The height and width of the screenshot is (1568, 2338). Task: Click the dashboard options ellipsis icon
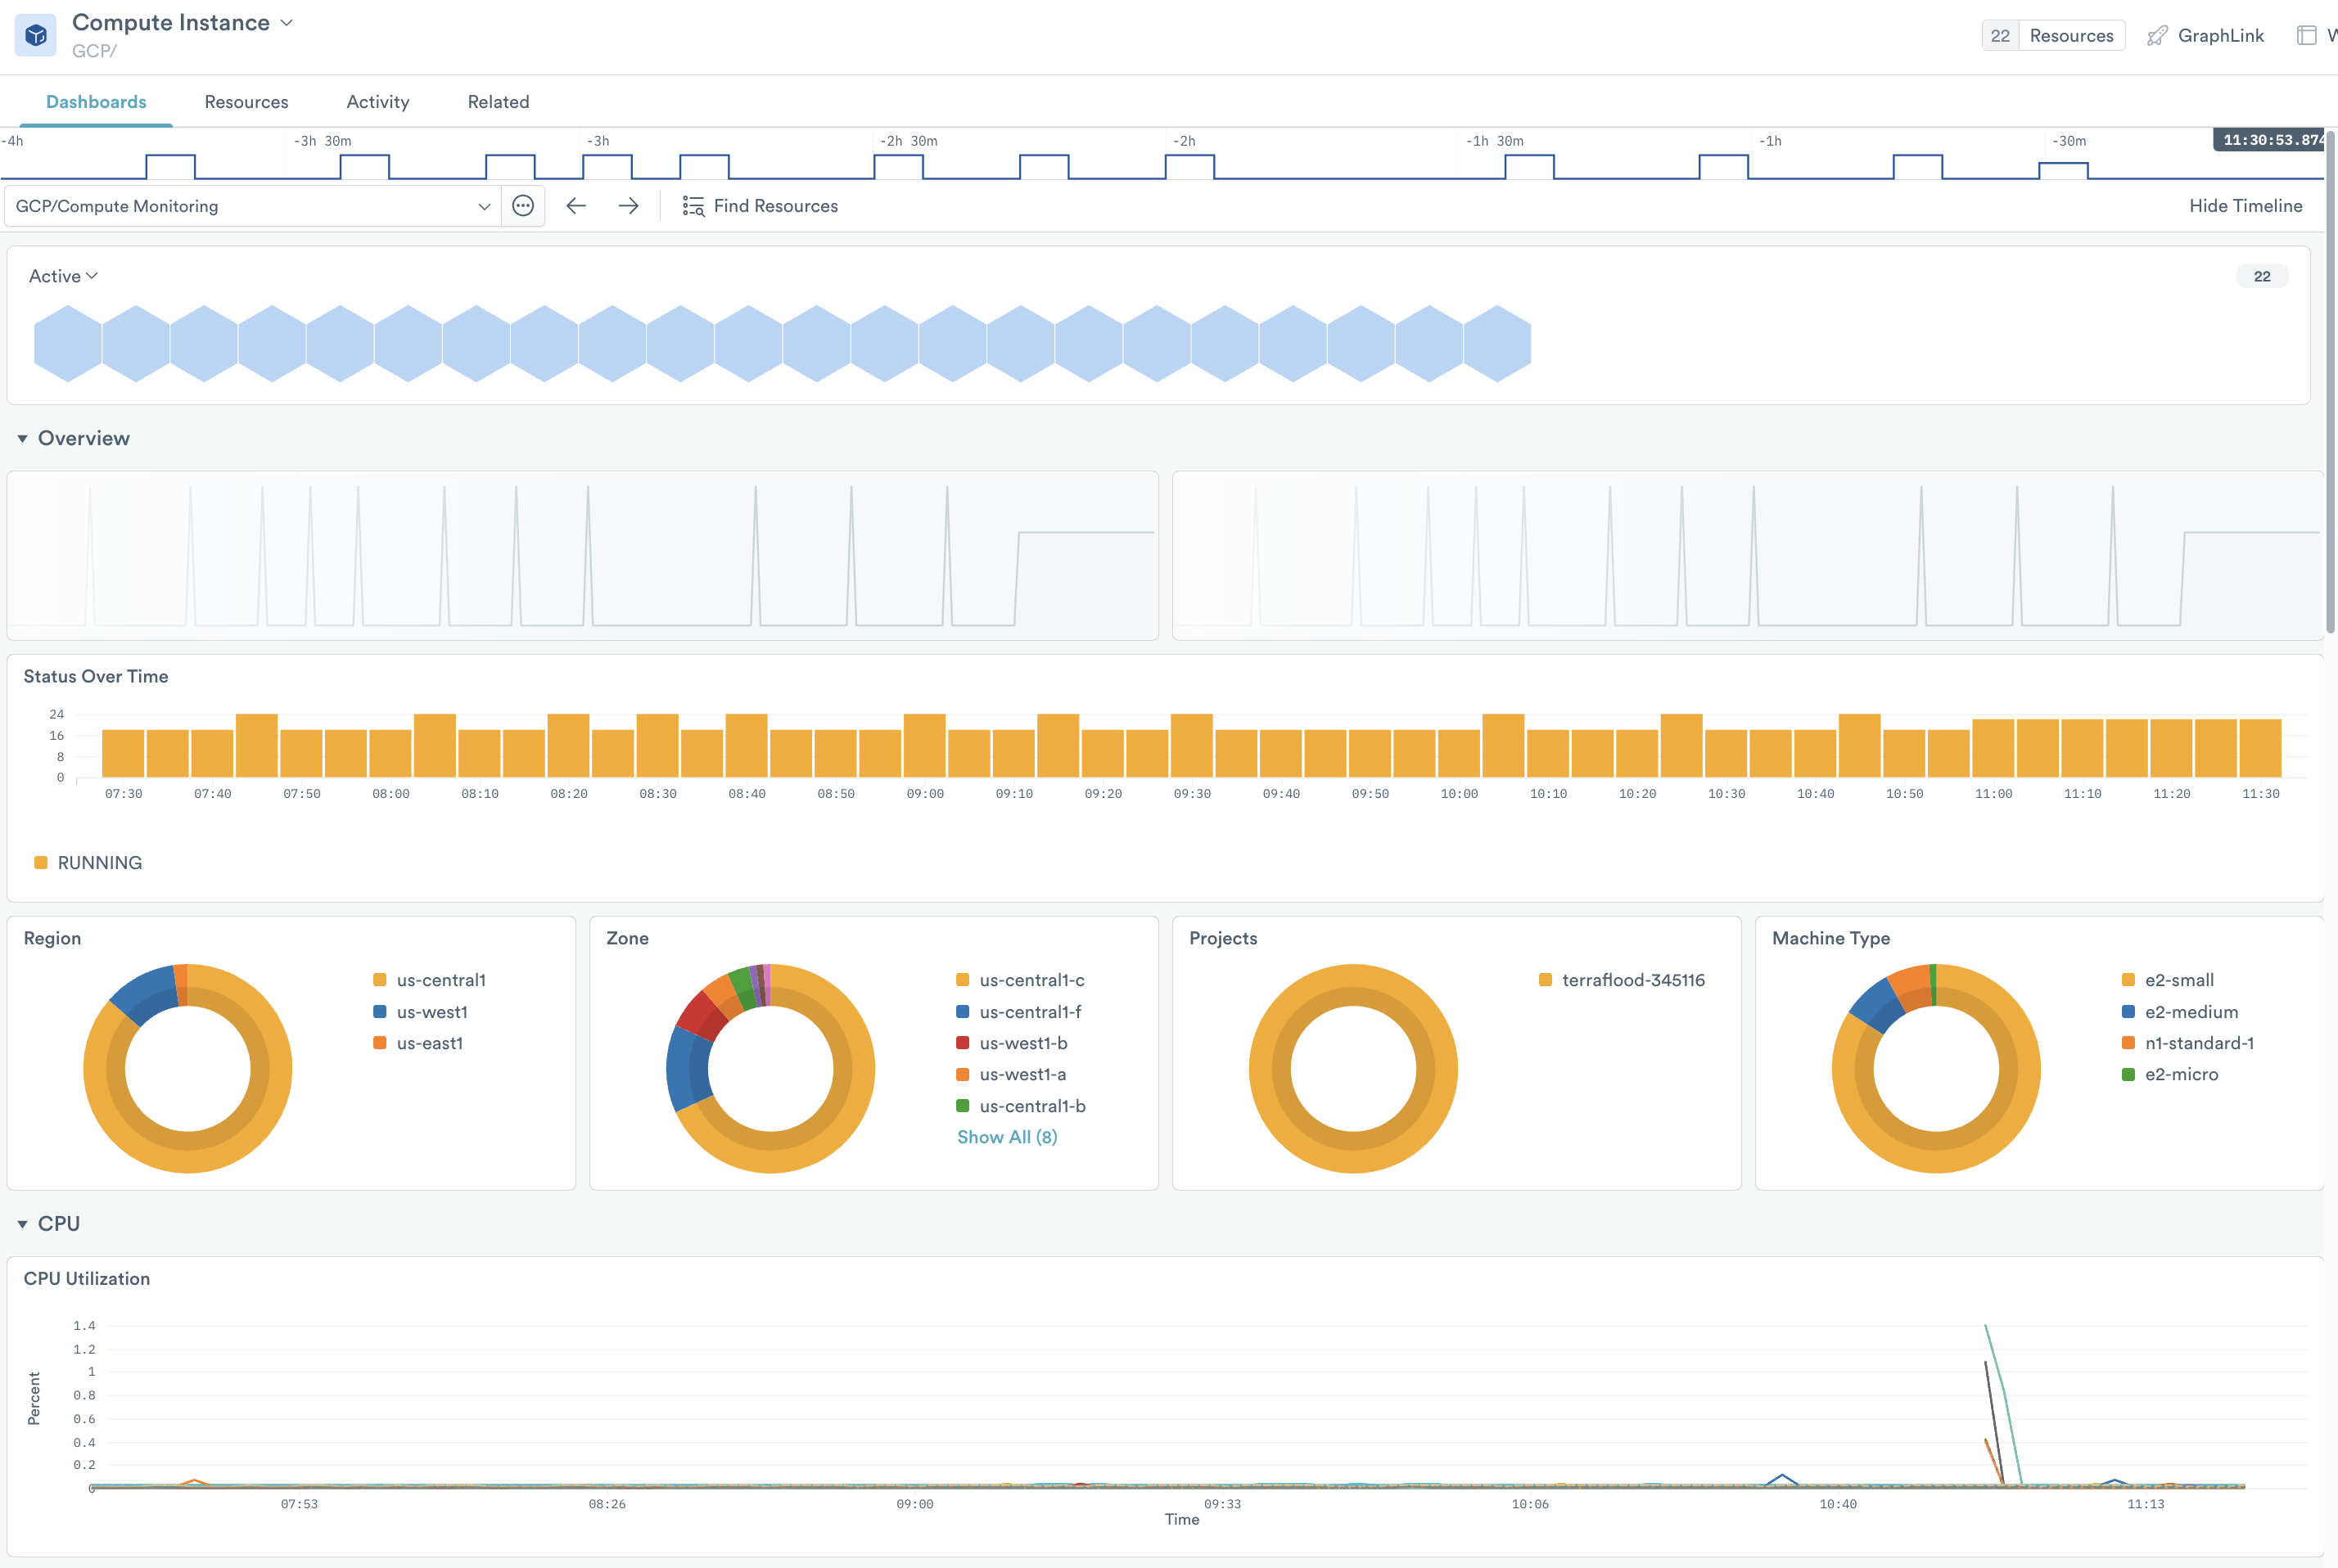523,206
